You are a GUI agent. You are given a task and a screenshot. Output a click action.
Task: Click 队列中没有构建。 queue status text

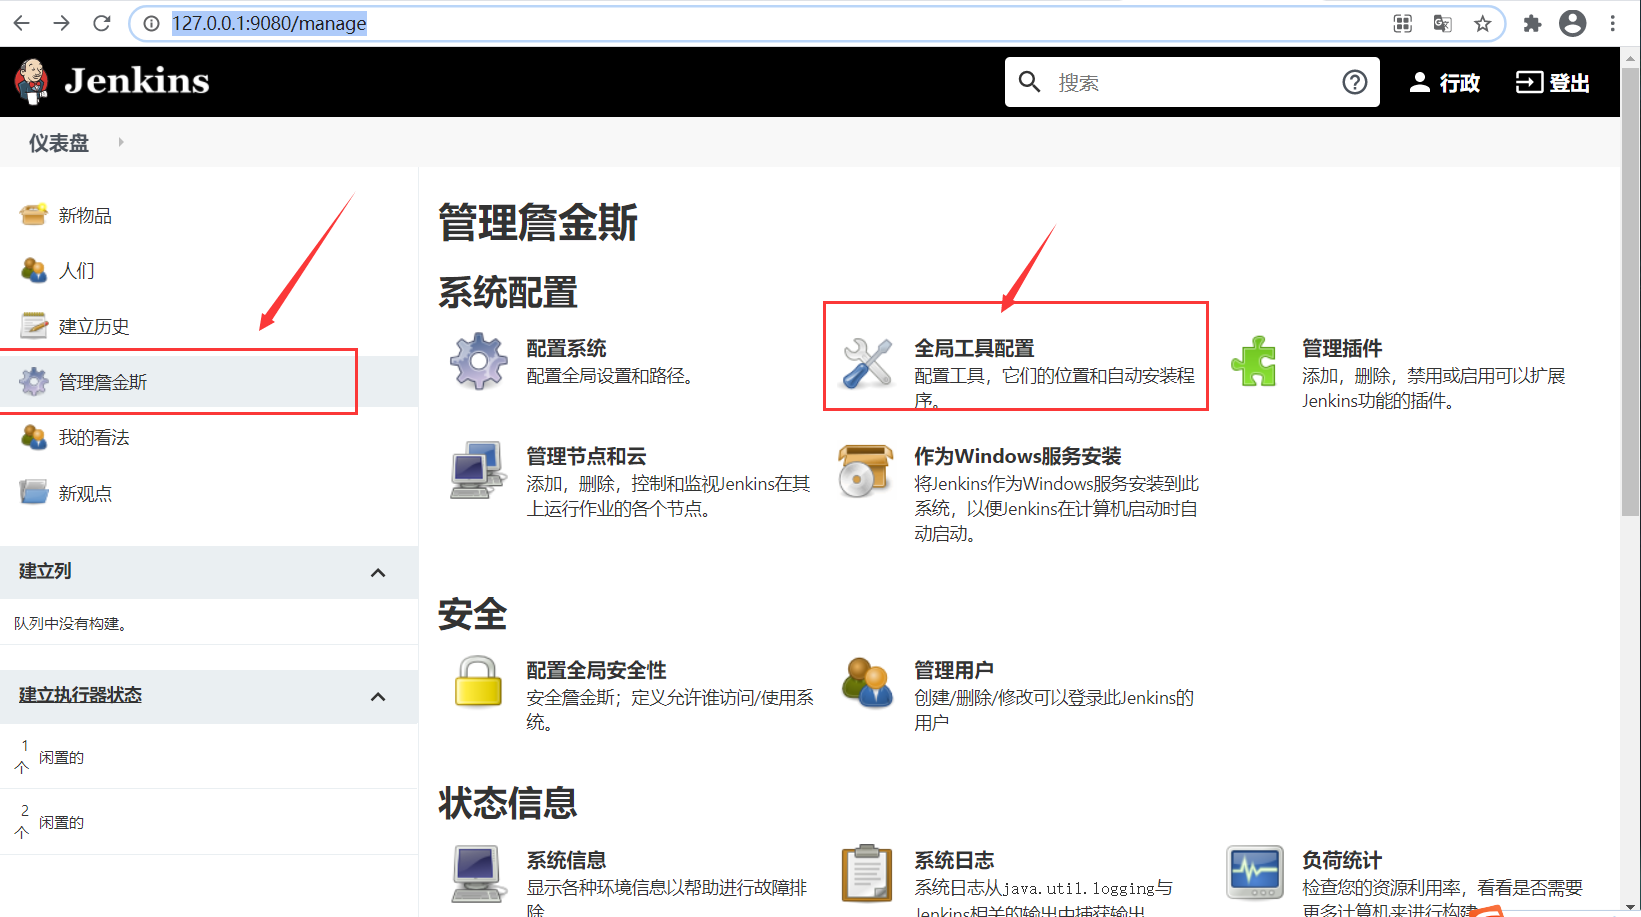click(x=71, y=624)
